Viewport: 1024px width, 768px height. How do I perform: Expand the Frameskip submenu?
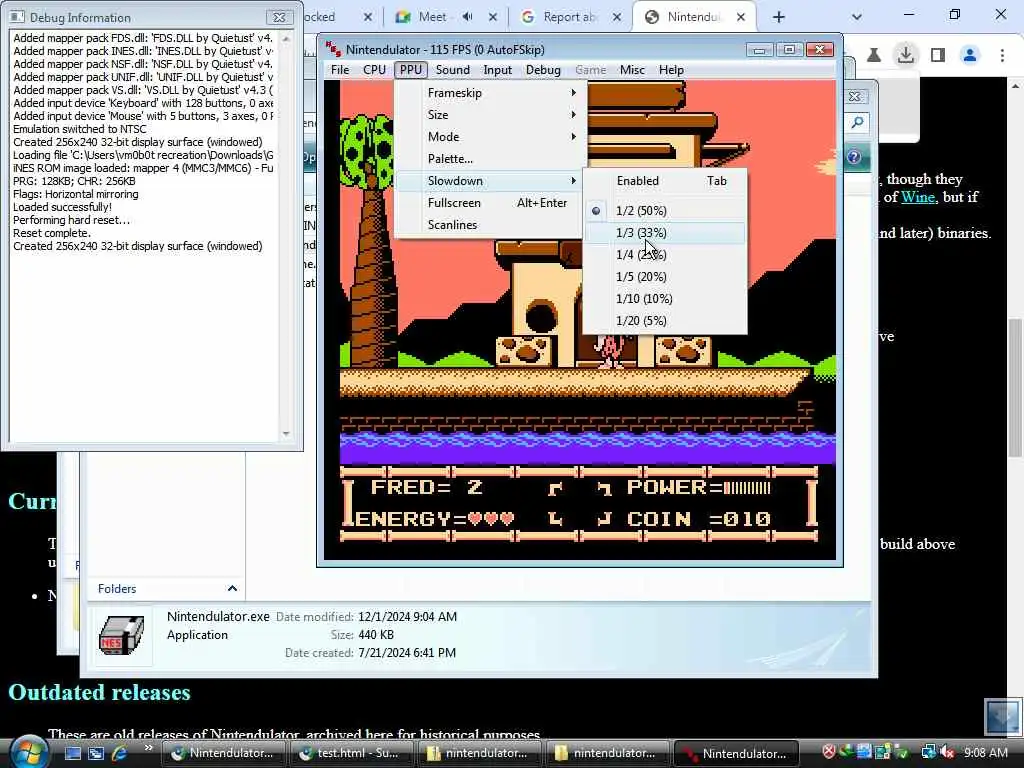point(490,93)
